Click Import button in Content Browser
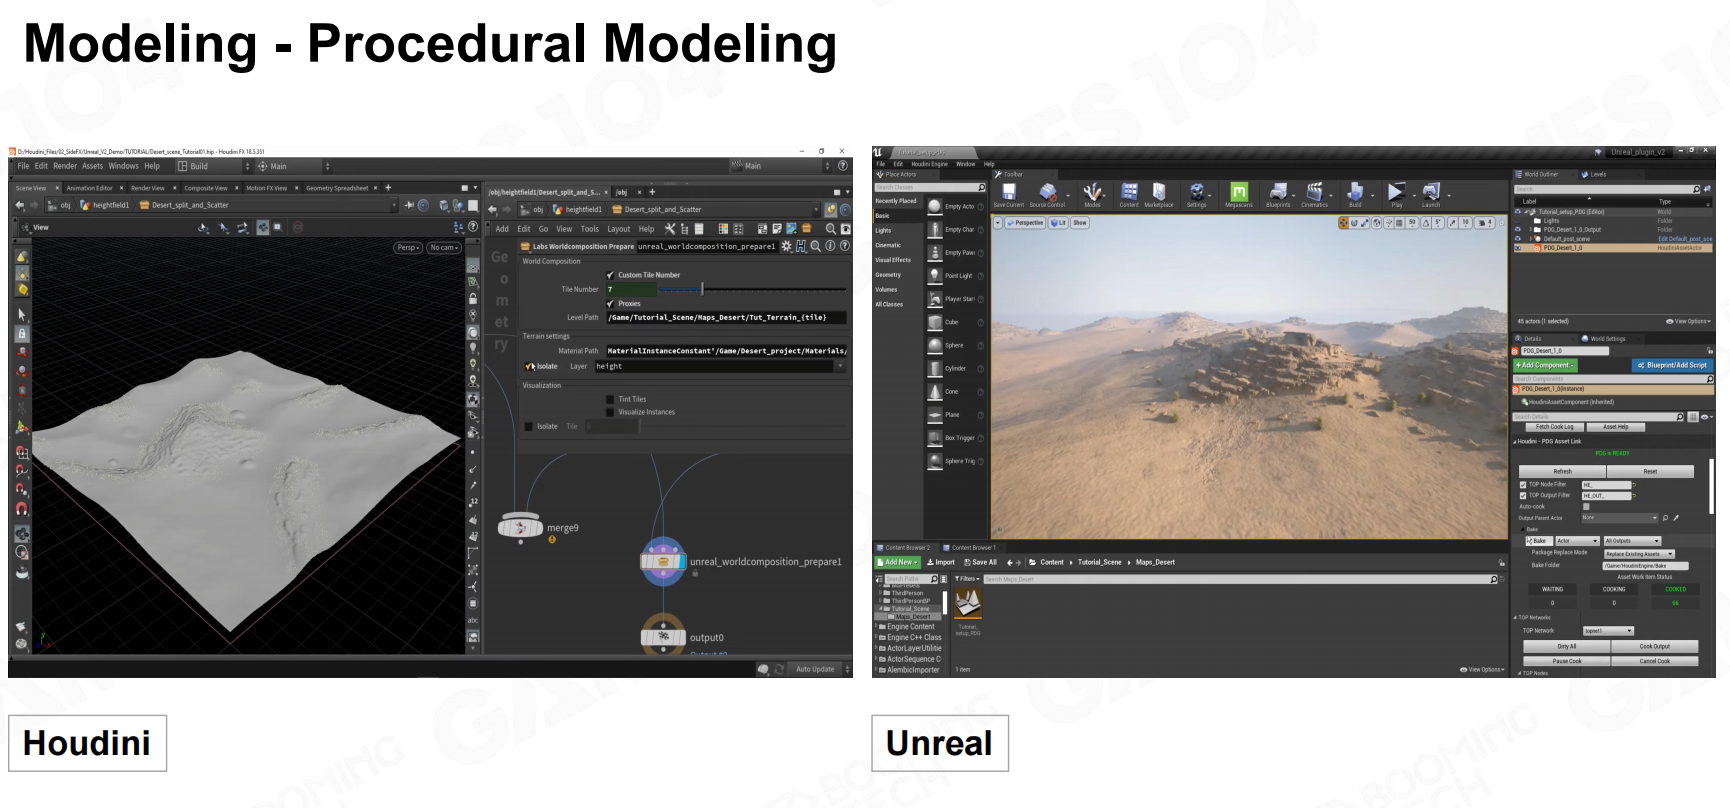The width and height of the screenshot is (1730, 808). pyautogui.click(x=940, y=562)
